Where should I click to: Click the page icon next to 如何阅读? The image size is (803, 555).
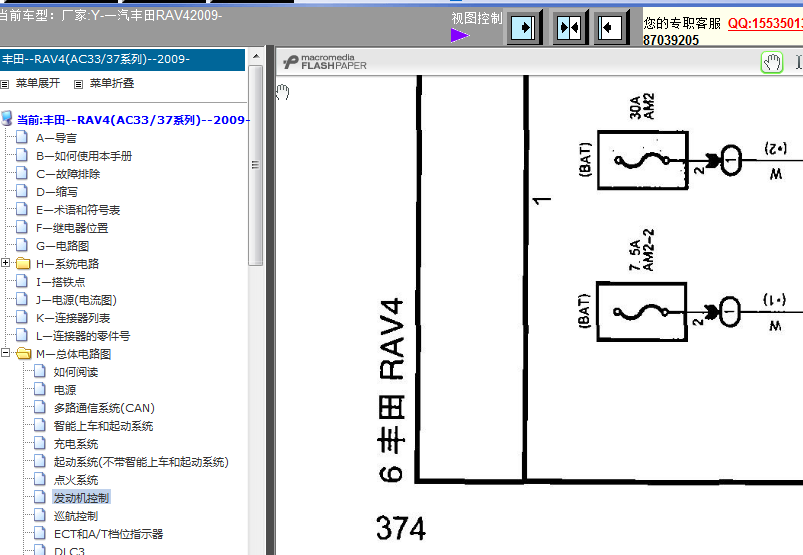click(40, 371)
